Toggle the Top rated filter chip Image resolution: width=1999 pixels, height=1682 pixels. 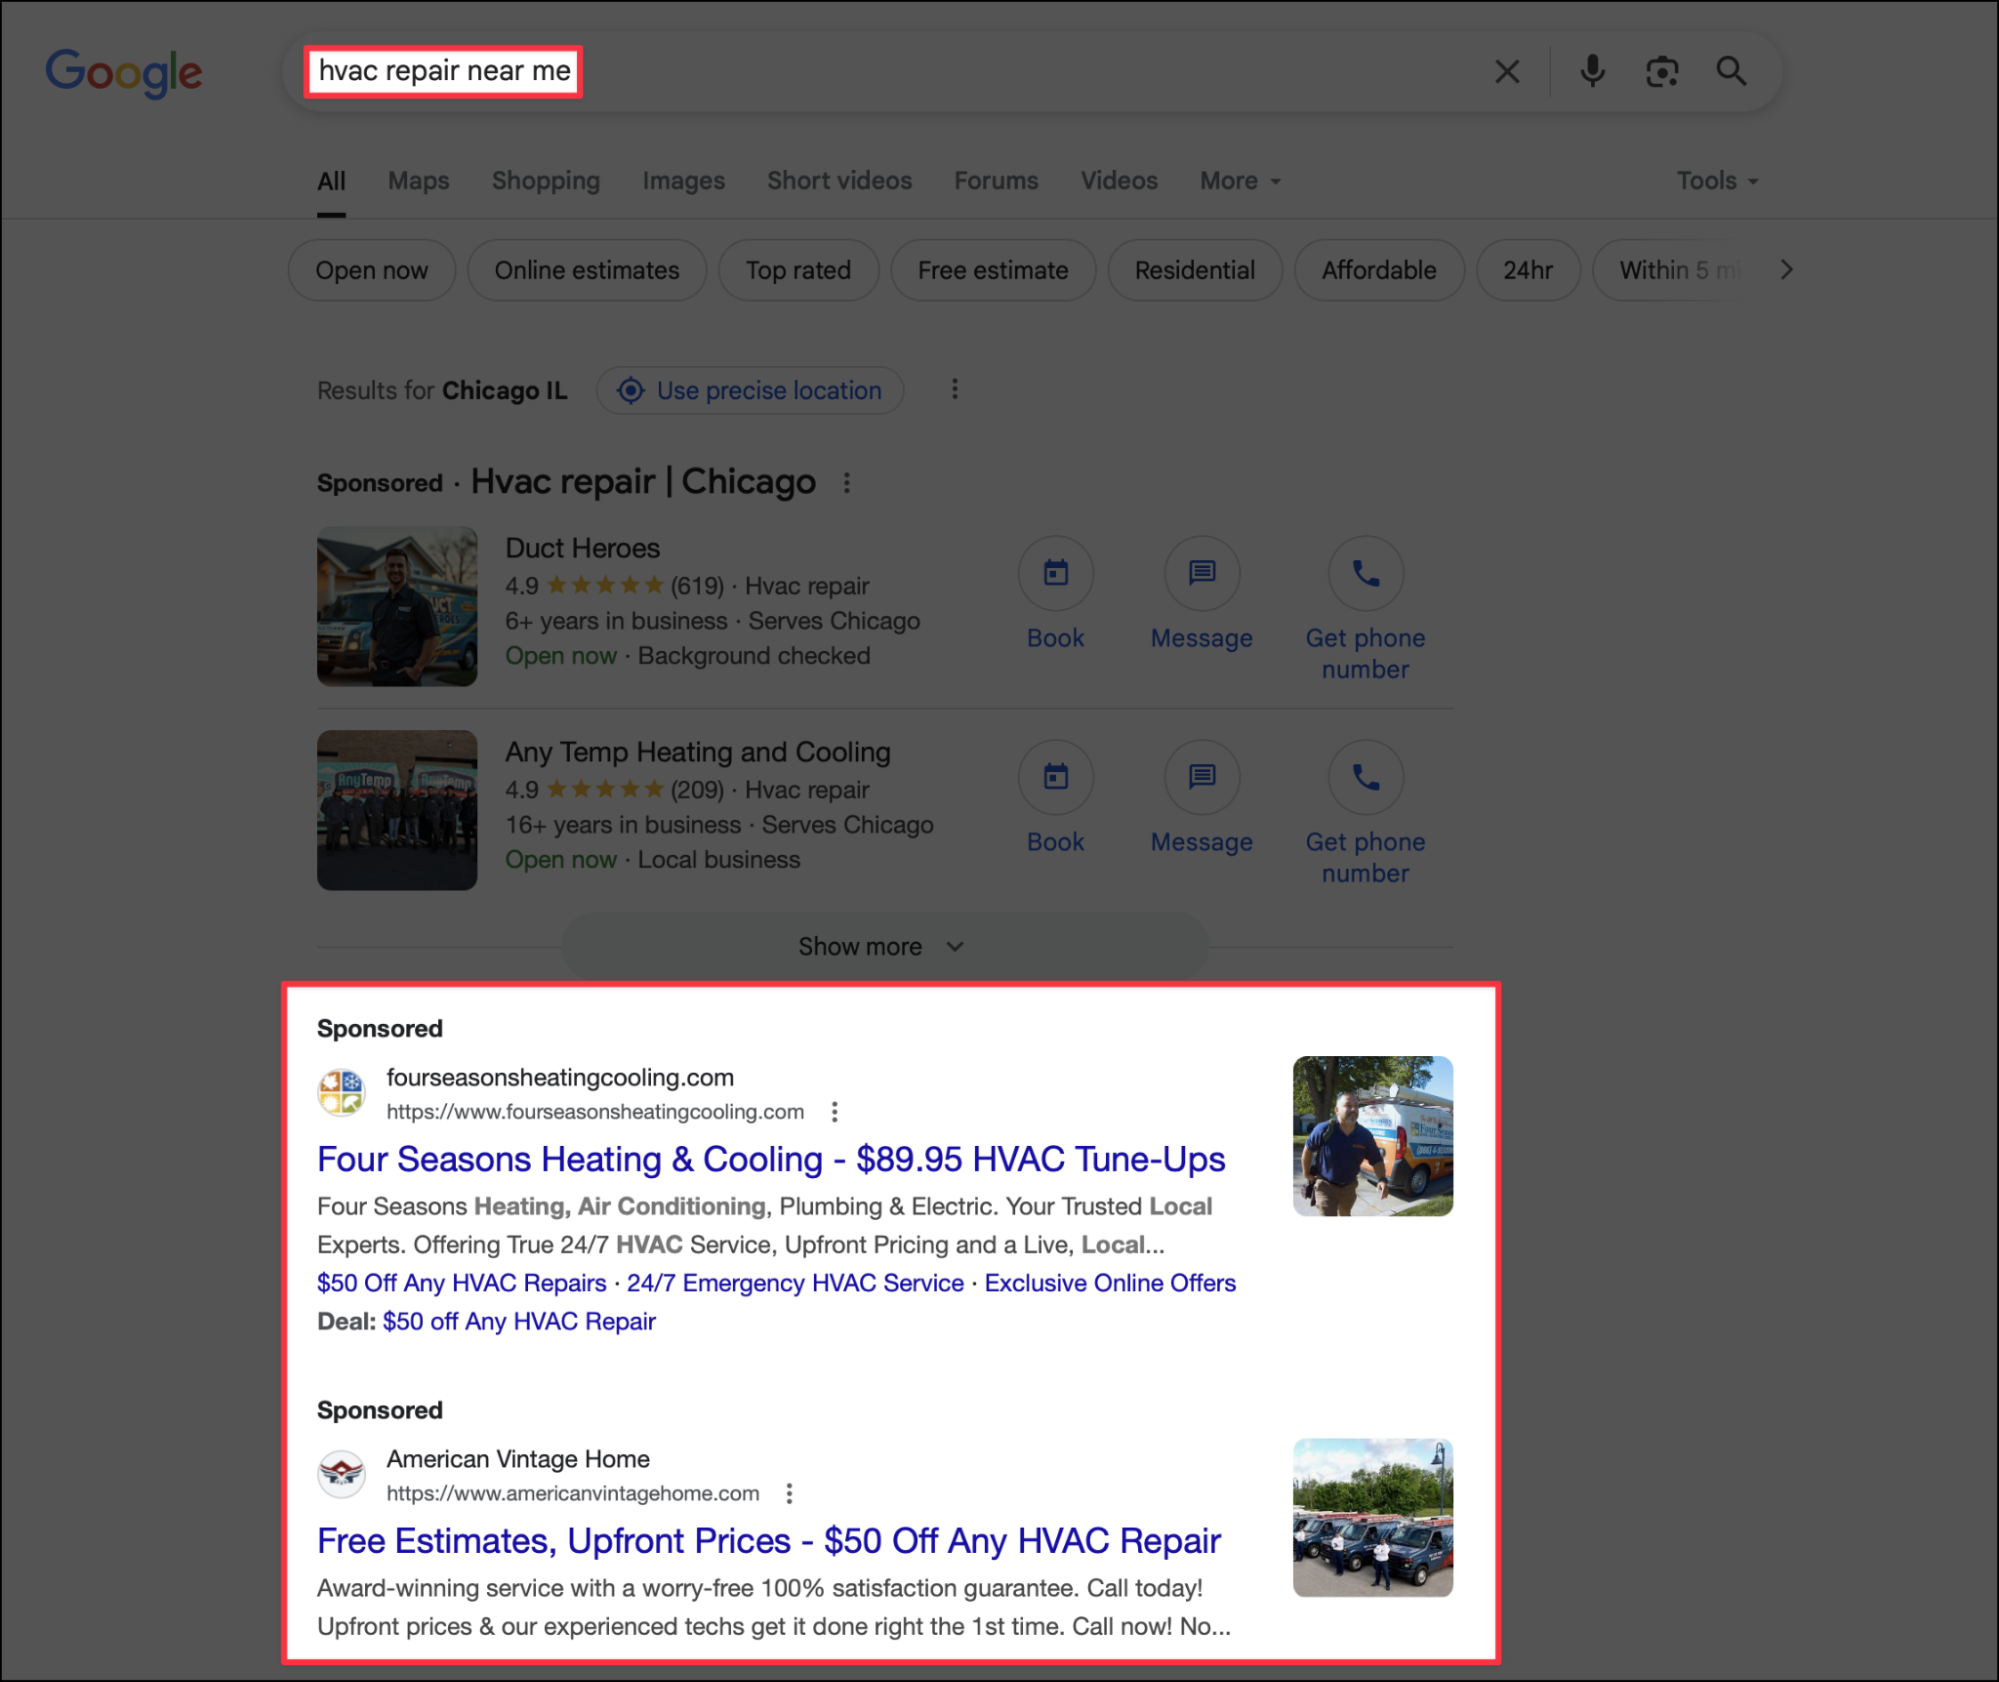[x=797, y=271]
